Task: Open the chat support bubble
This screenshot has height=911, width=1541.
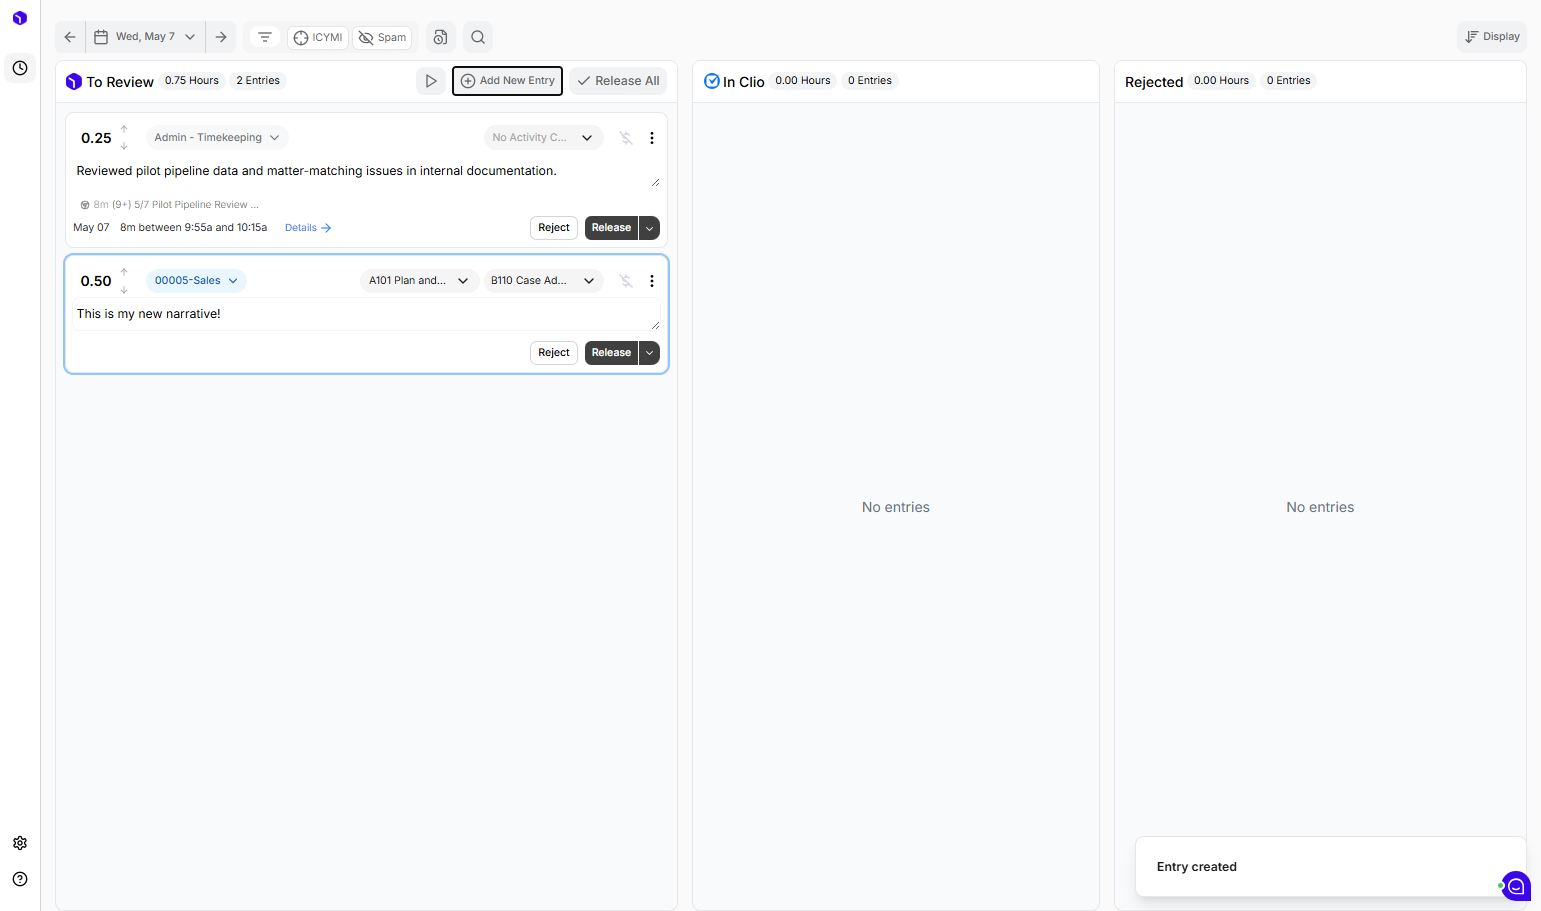Action: [1516, 886]
